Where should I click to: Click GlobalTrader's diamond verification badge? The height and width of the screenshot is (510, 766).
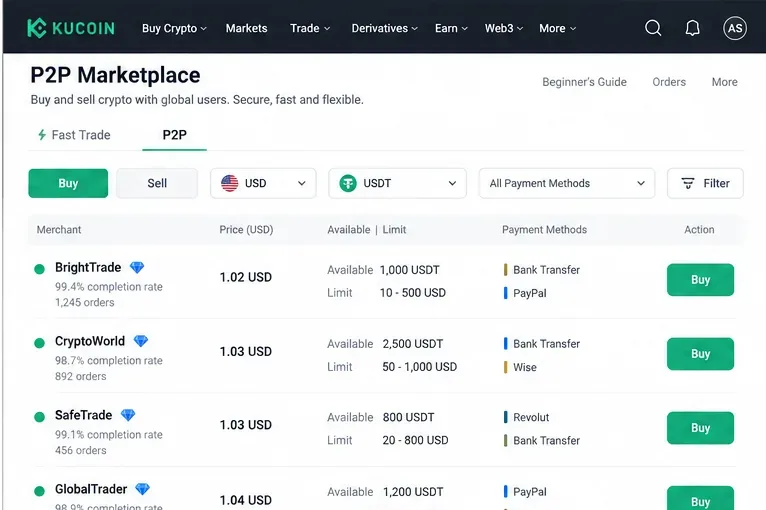(142, 489)
